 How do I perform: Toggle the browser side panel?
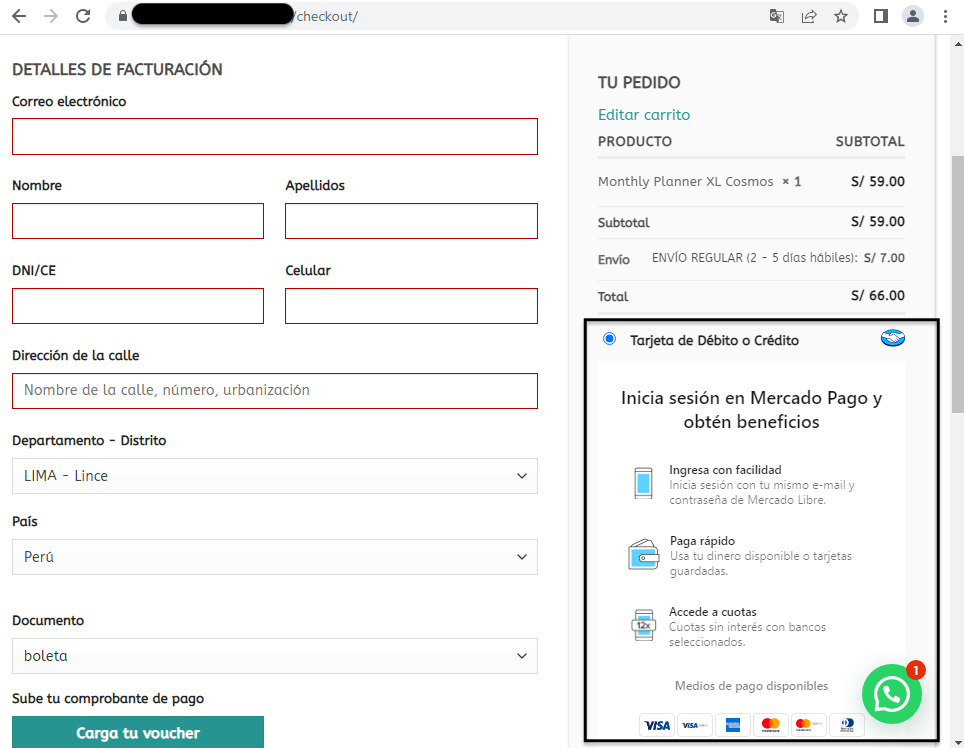tap(880, 16)
